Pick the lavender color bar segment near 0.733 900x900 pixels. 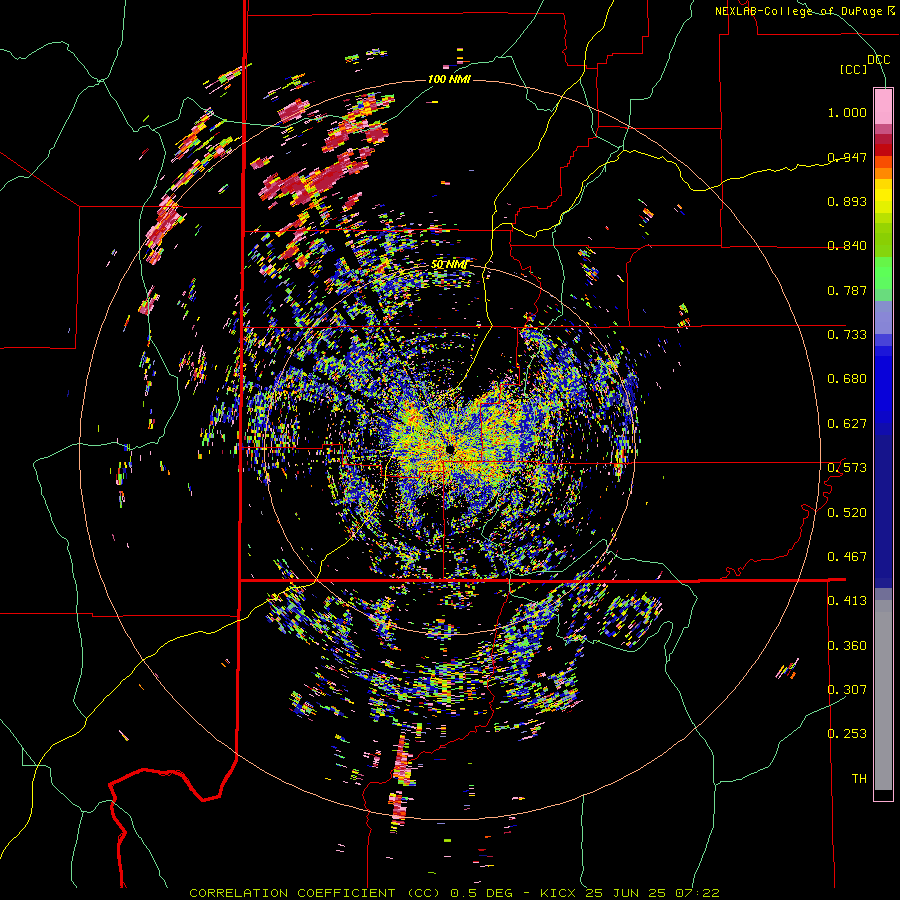pos(883,318)
